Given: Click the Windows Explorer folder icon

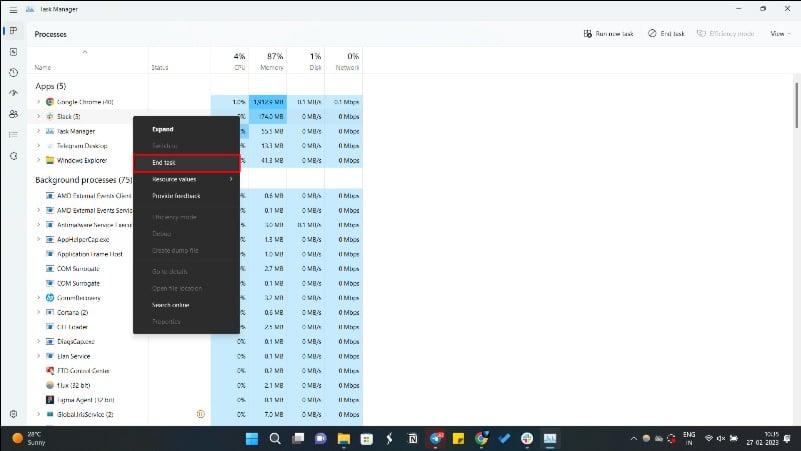Looking at the screenshot, I should click(50, 160).
